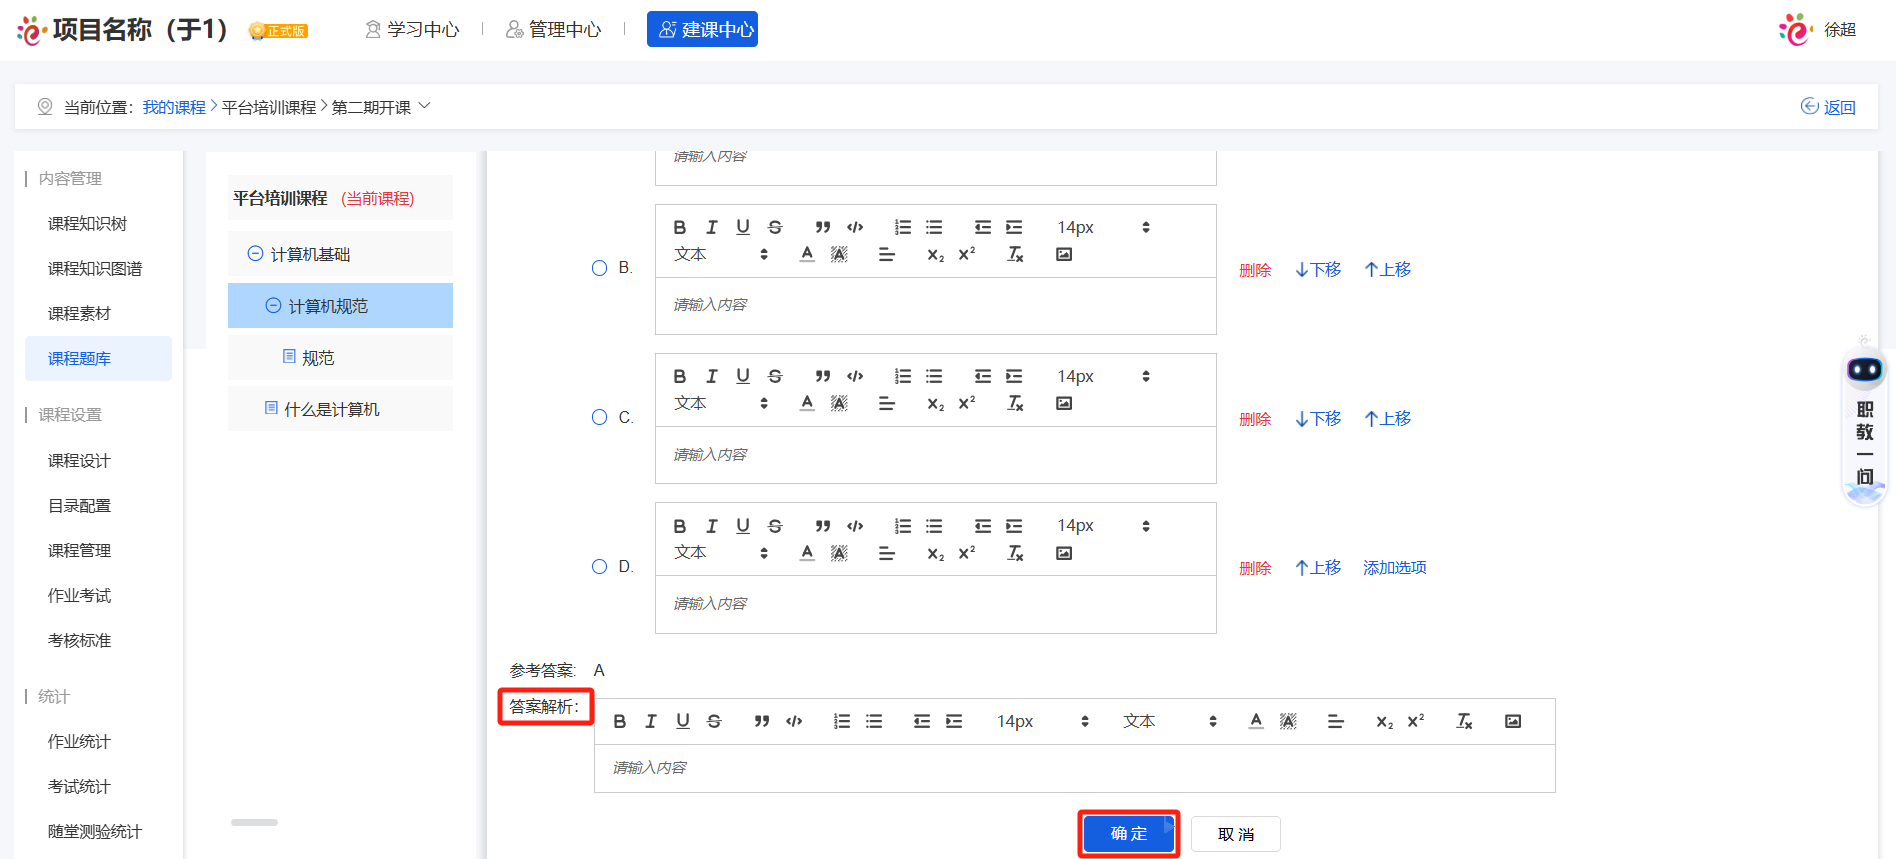The height and width of the screenshot is (859, 1896).
Task: Click strikethrough icon in answer analysis toolbar
Action: coord(714,722)
